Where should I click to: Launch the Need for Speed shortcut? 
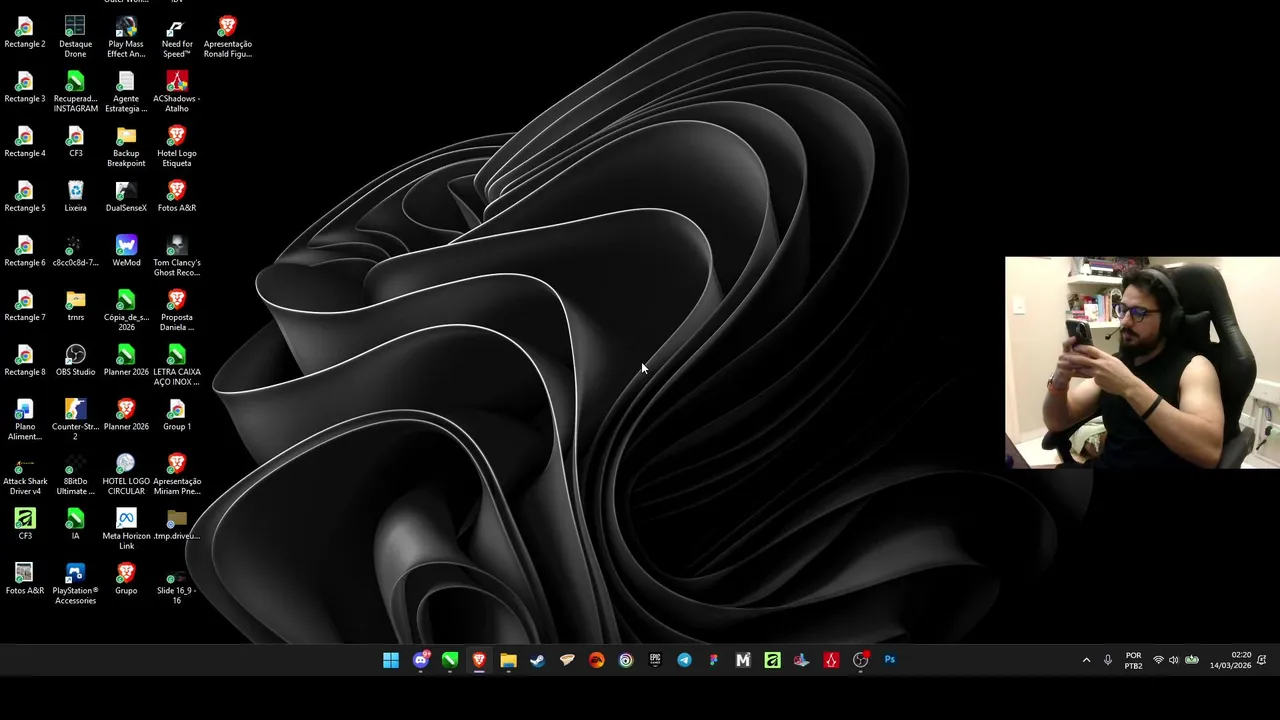click(x=177, y=36)
